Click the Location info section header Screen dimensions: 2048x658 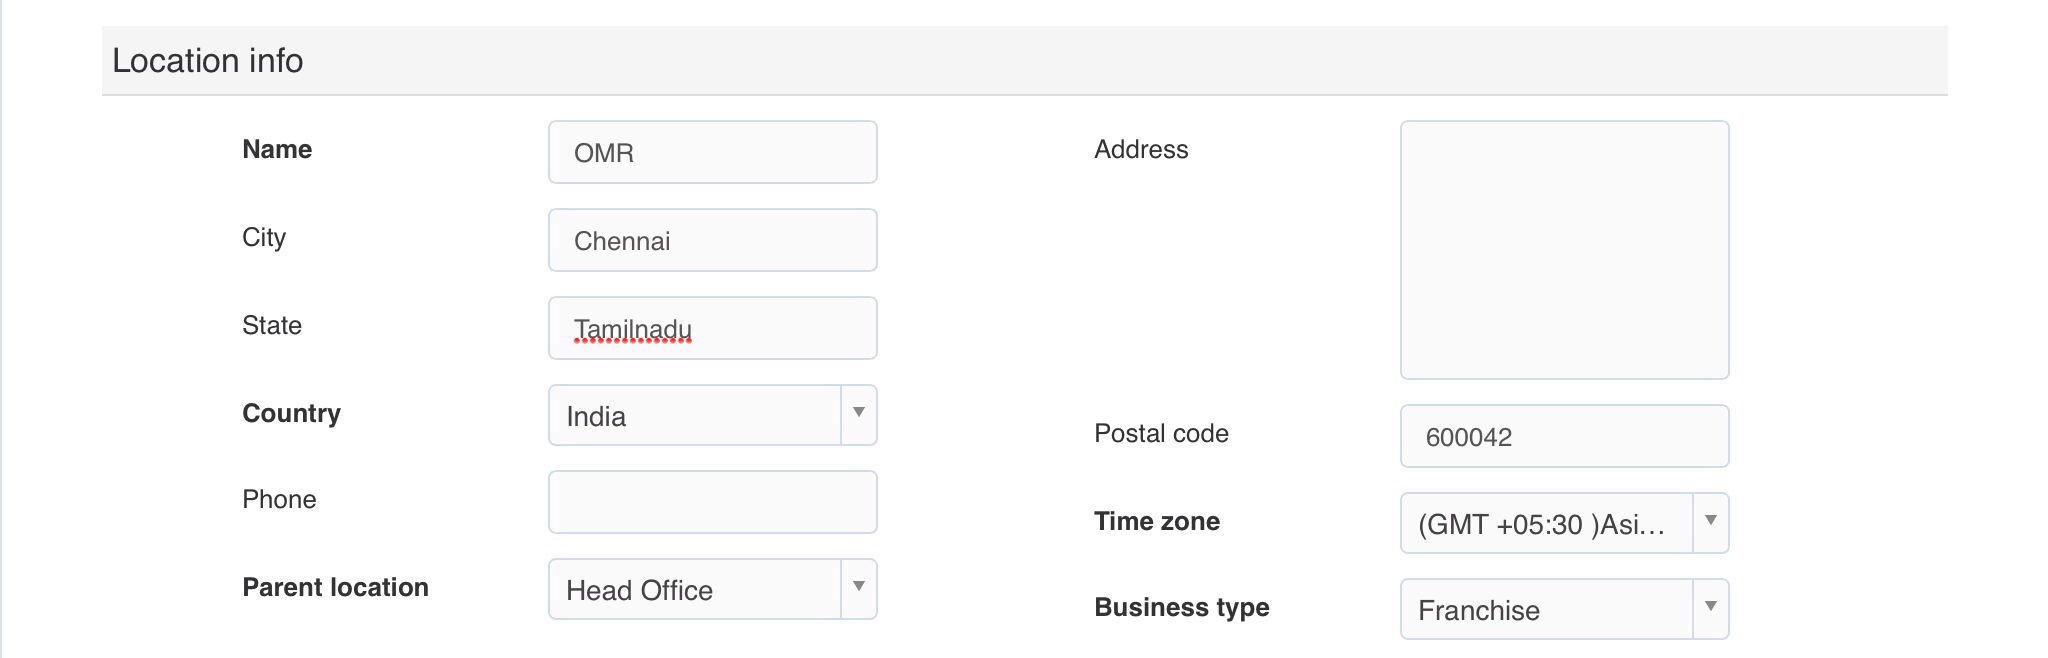[x=208, y=61]
